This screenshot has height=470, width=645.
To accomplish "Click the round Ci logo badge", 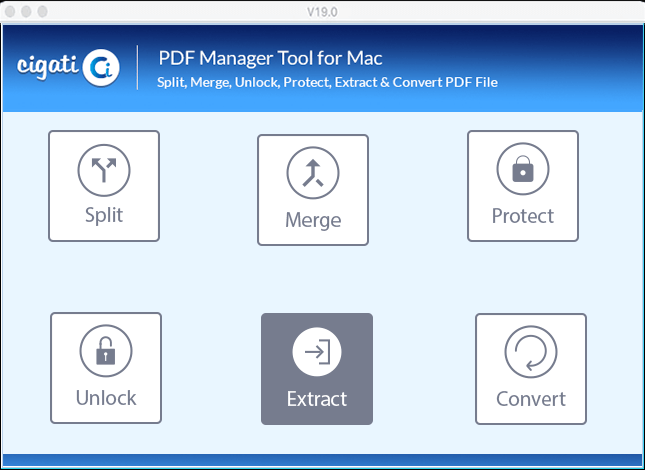I will pyautogui.click(x=101, y=67).
